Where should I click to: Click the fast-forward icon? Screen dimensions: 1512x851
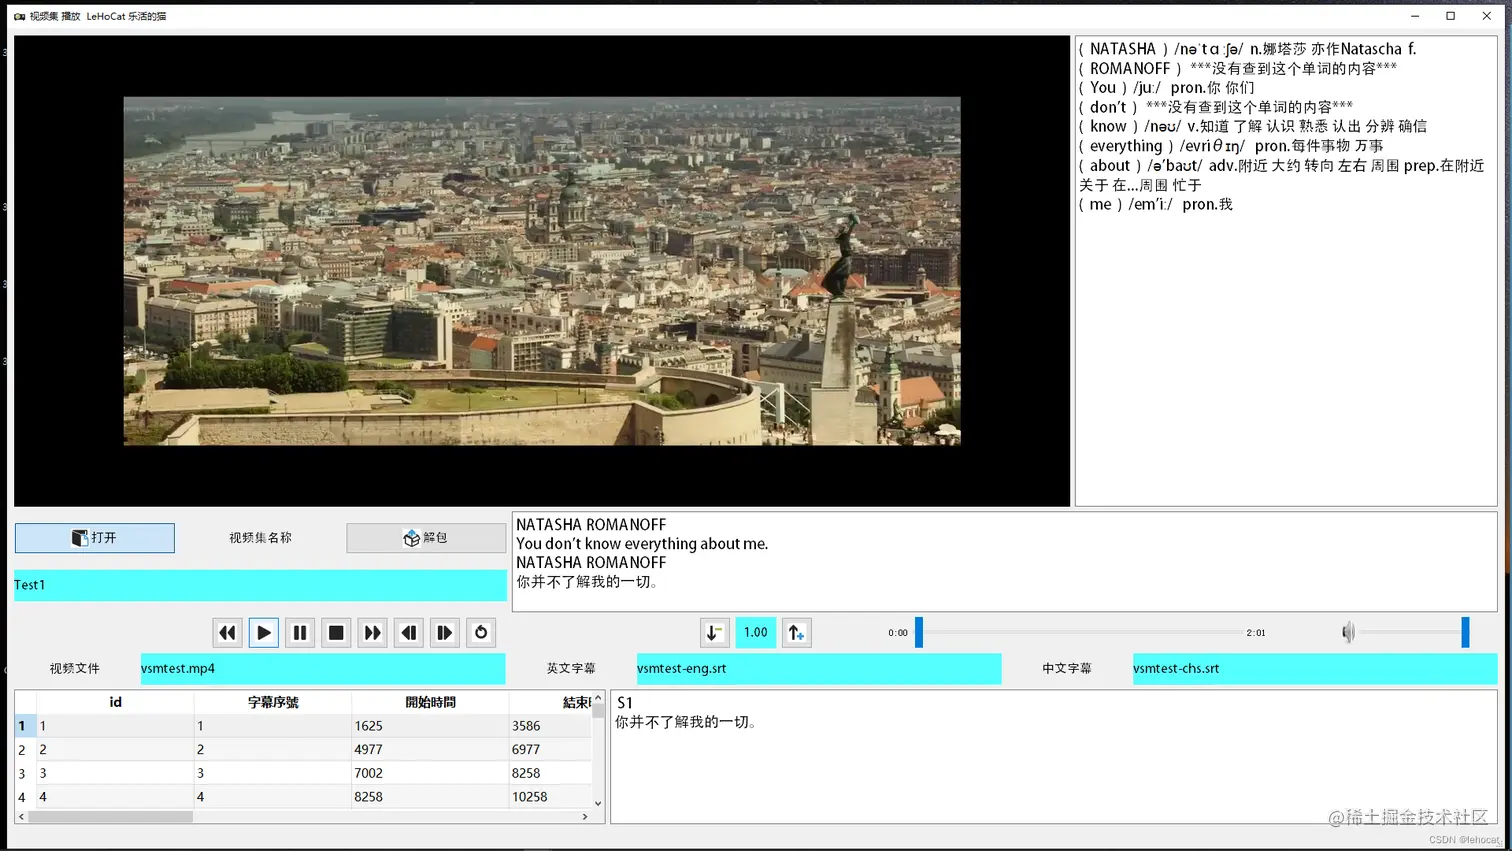[x=373, y=633]
